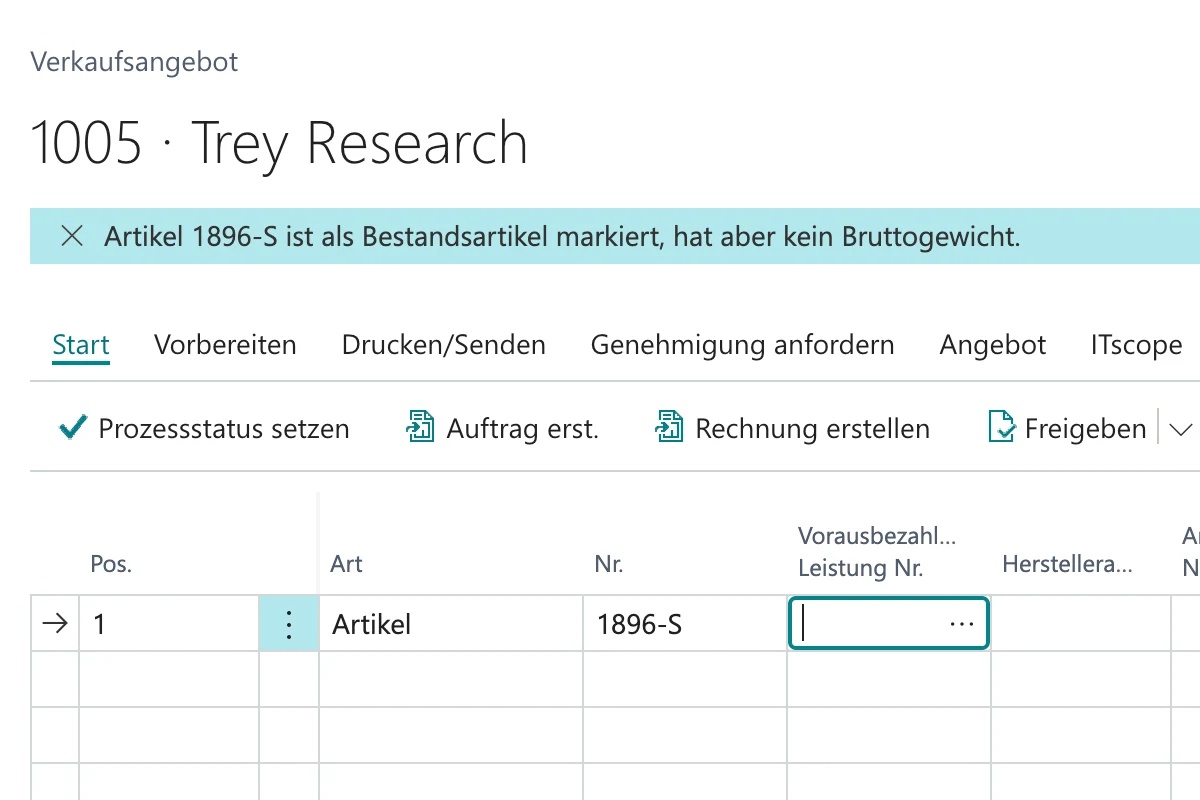1200x800 pixels.
Task: Open lookup dots in Vorausbezahlte Leistung Nr. field
Action: pyautogui.click(x=962, y=624)
